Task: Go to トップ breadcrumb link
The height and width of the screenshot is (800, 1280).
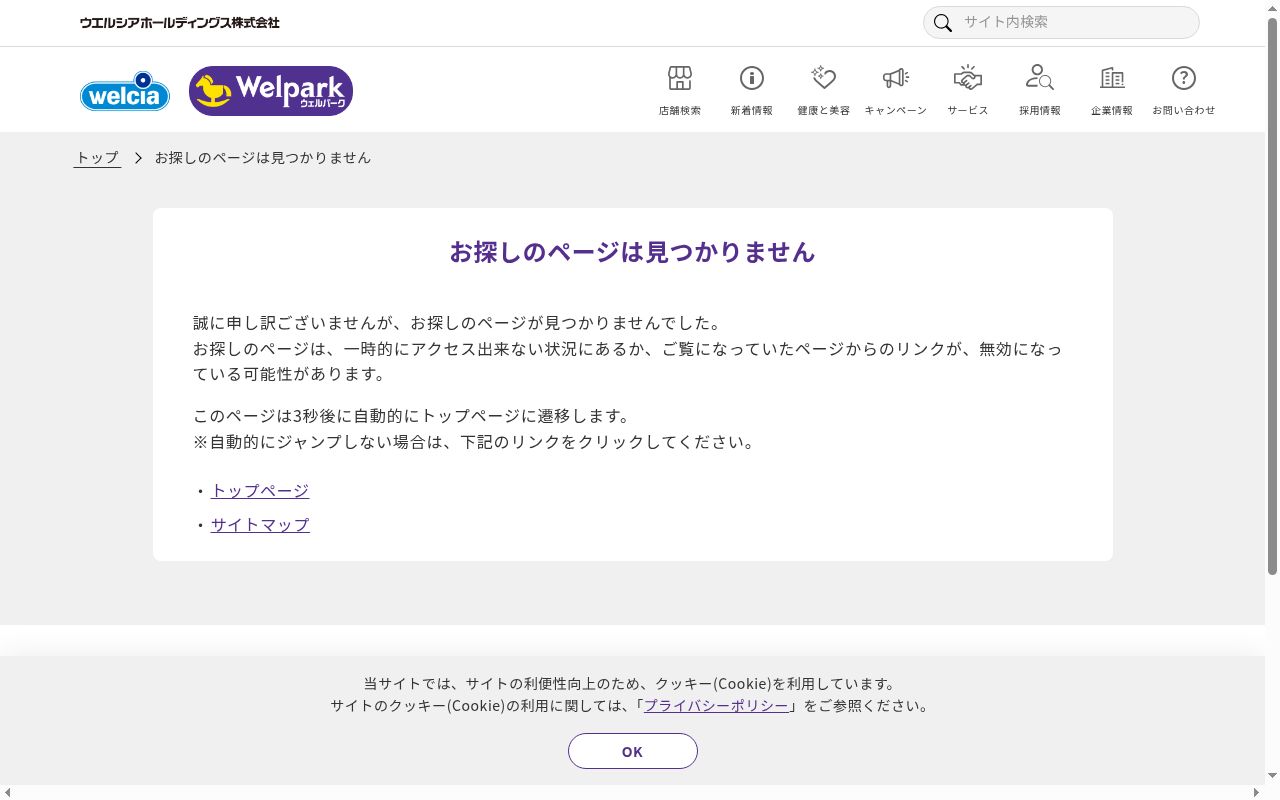Action: tap(97, 158)
